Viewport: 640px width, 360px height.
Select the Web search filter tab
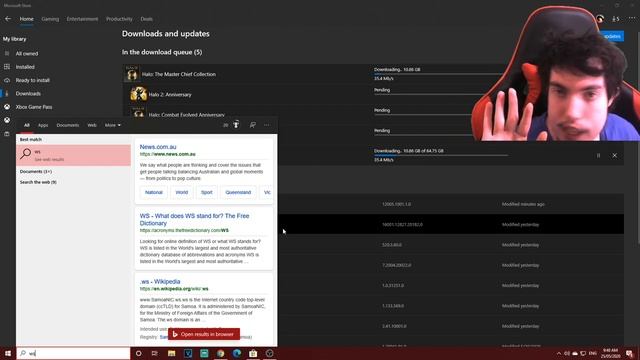coord(92,125)
